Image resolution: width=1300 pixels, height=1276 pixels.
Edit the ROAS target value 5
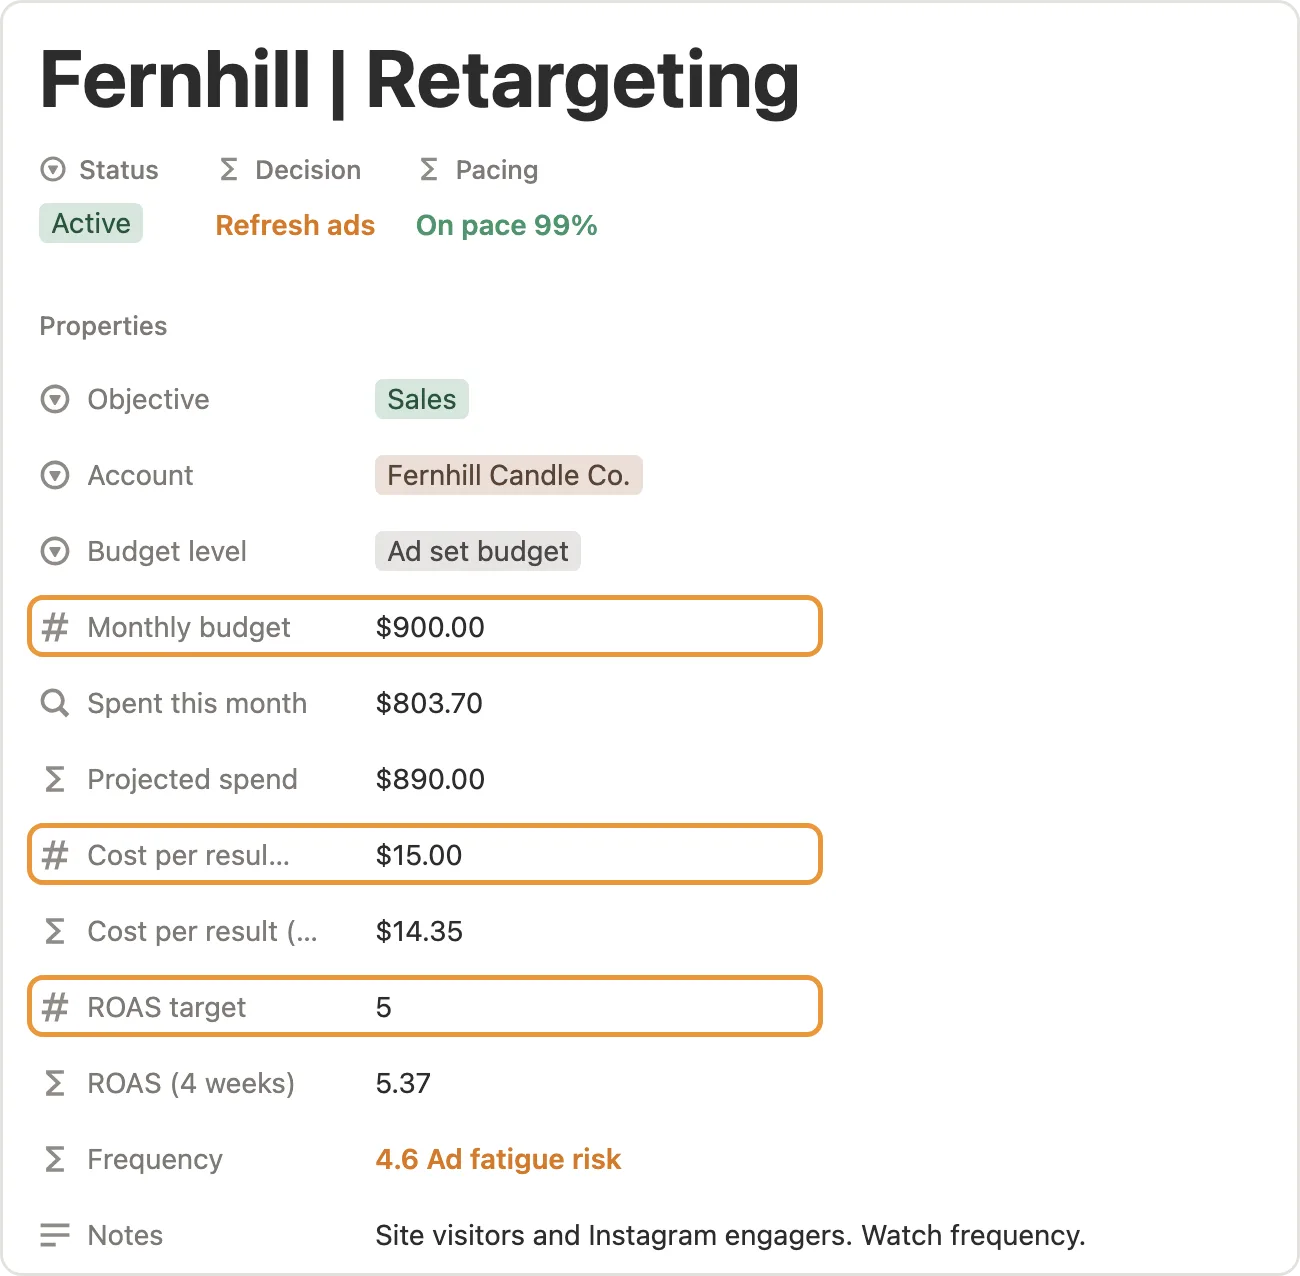coord(384,1008)
